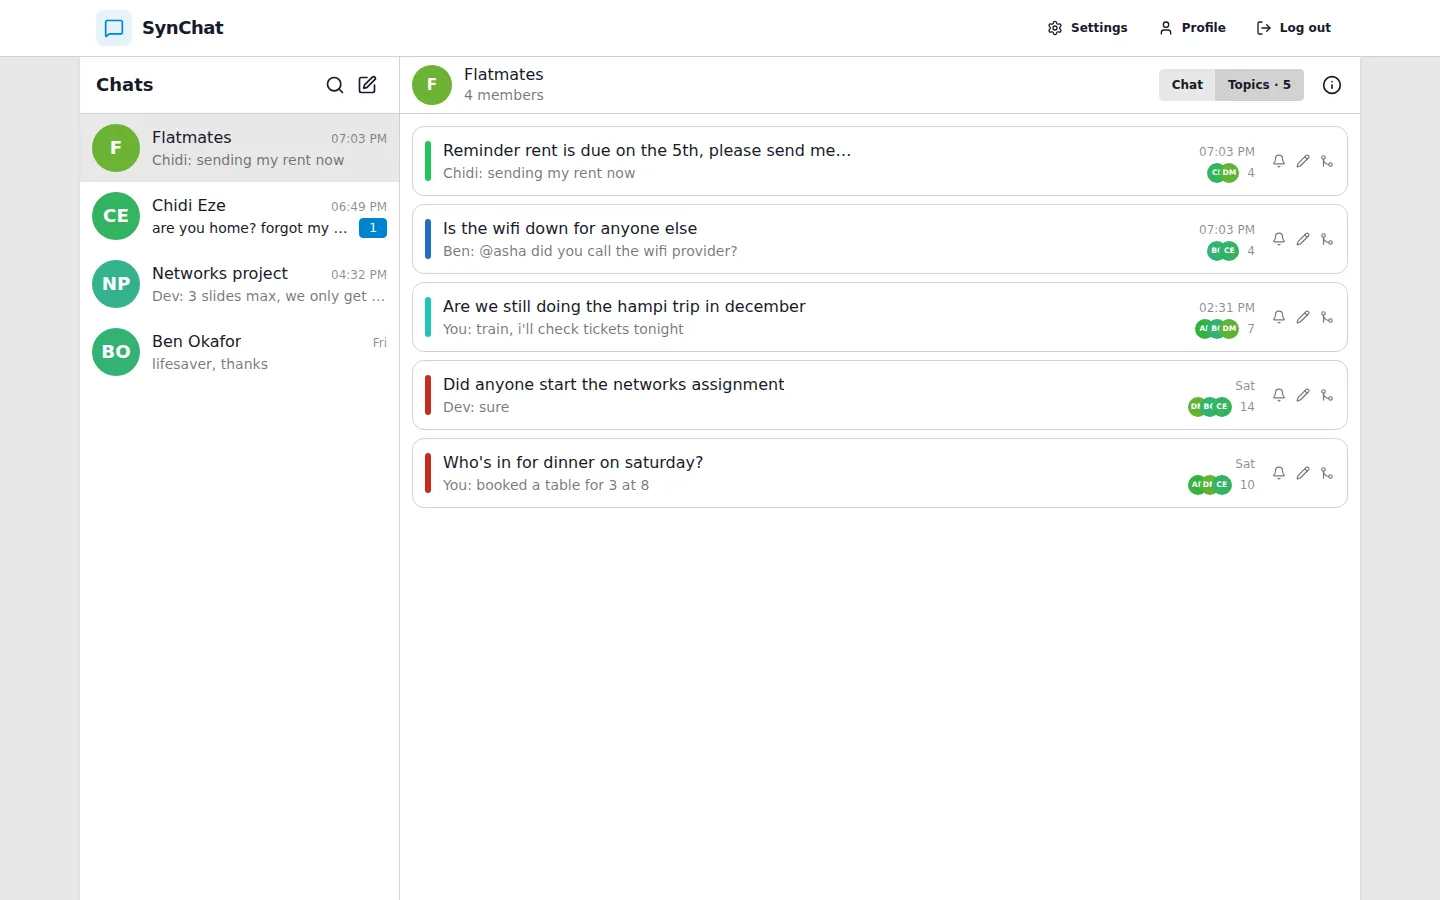Click the F avatar in the chat list
This screenshot has height=900, width=1440.
(116, 148)
